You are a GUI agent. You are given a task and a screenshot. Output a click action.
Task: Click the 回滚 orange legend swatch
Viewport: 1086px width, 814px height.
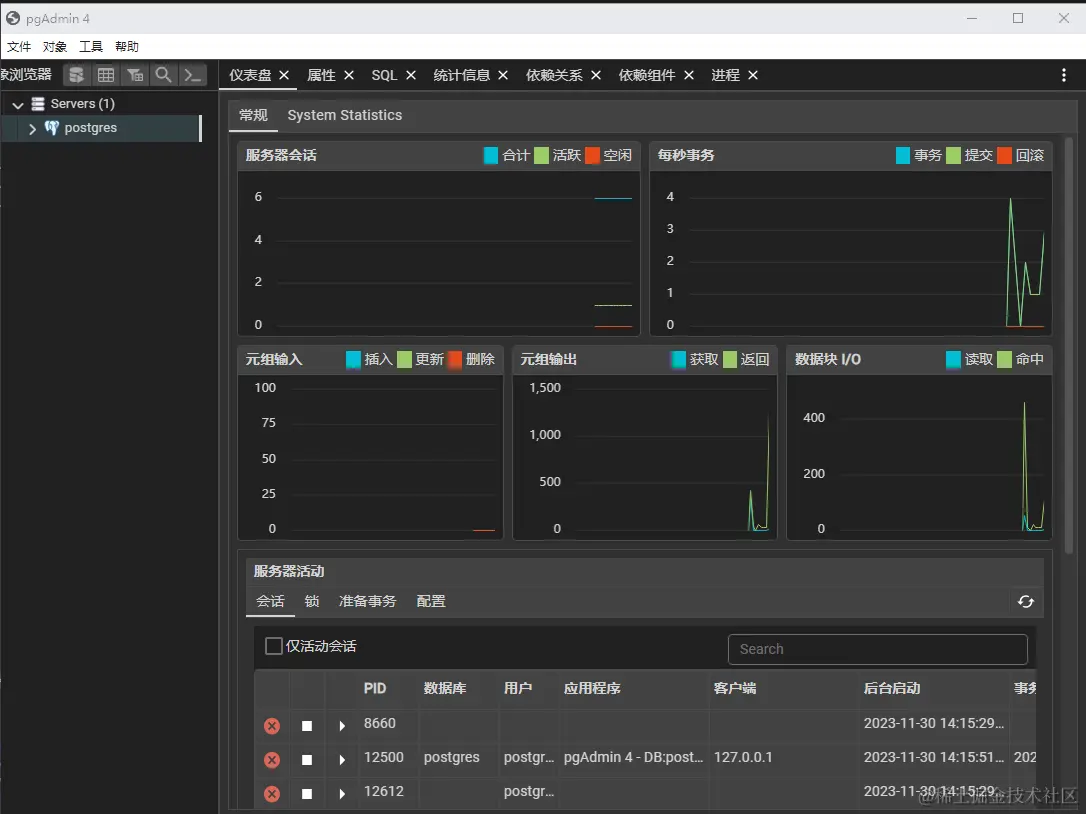click(1004, 155)
